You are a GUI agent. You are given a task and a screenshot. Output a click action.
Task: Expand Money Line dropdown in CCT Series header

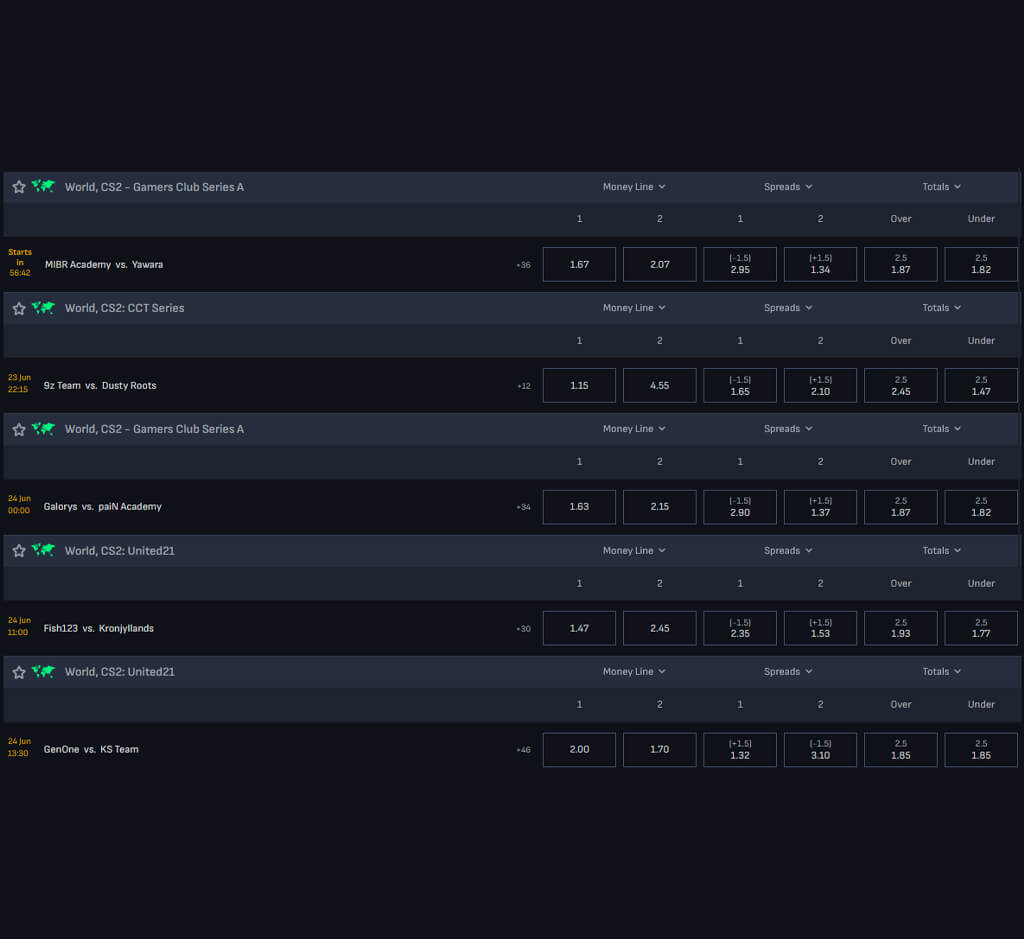tap(634, 308)
